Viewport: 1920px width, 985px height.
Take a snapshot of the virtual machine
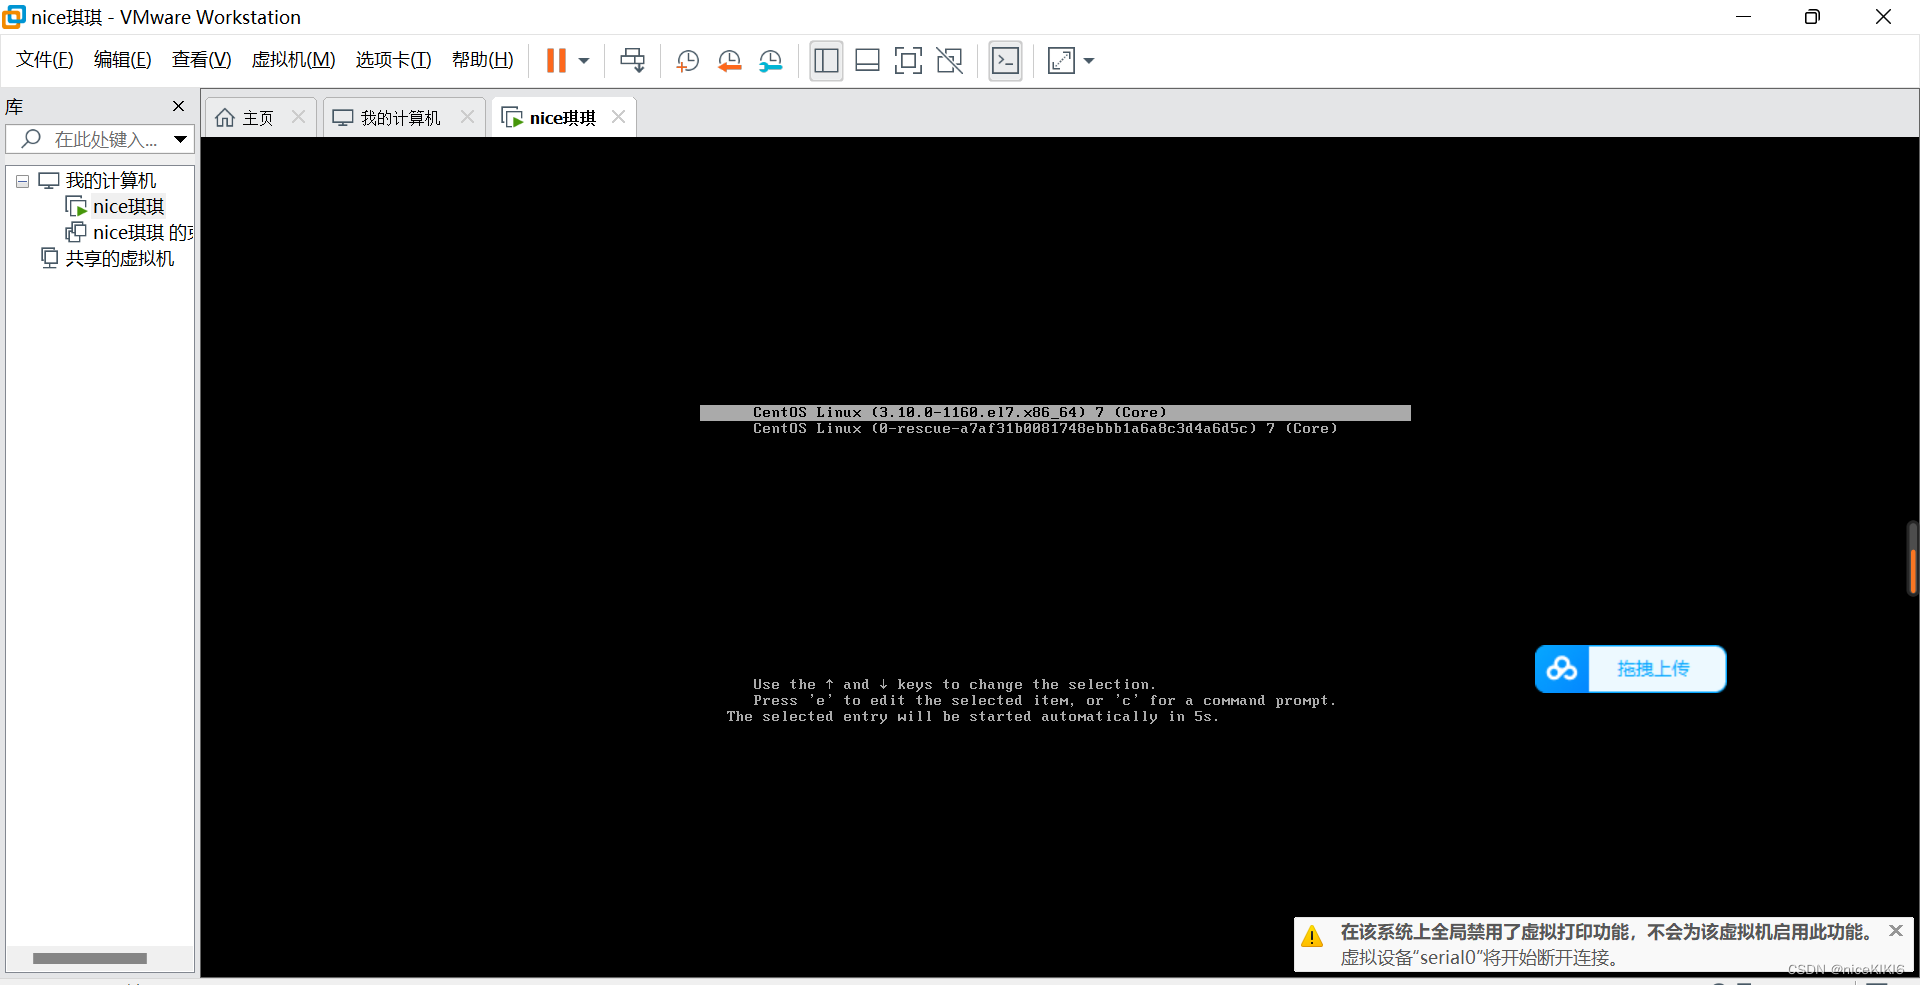tap(687, 60)
